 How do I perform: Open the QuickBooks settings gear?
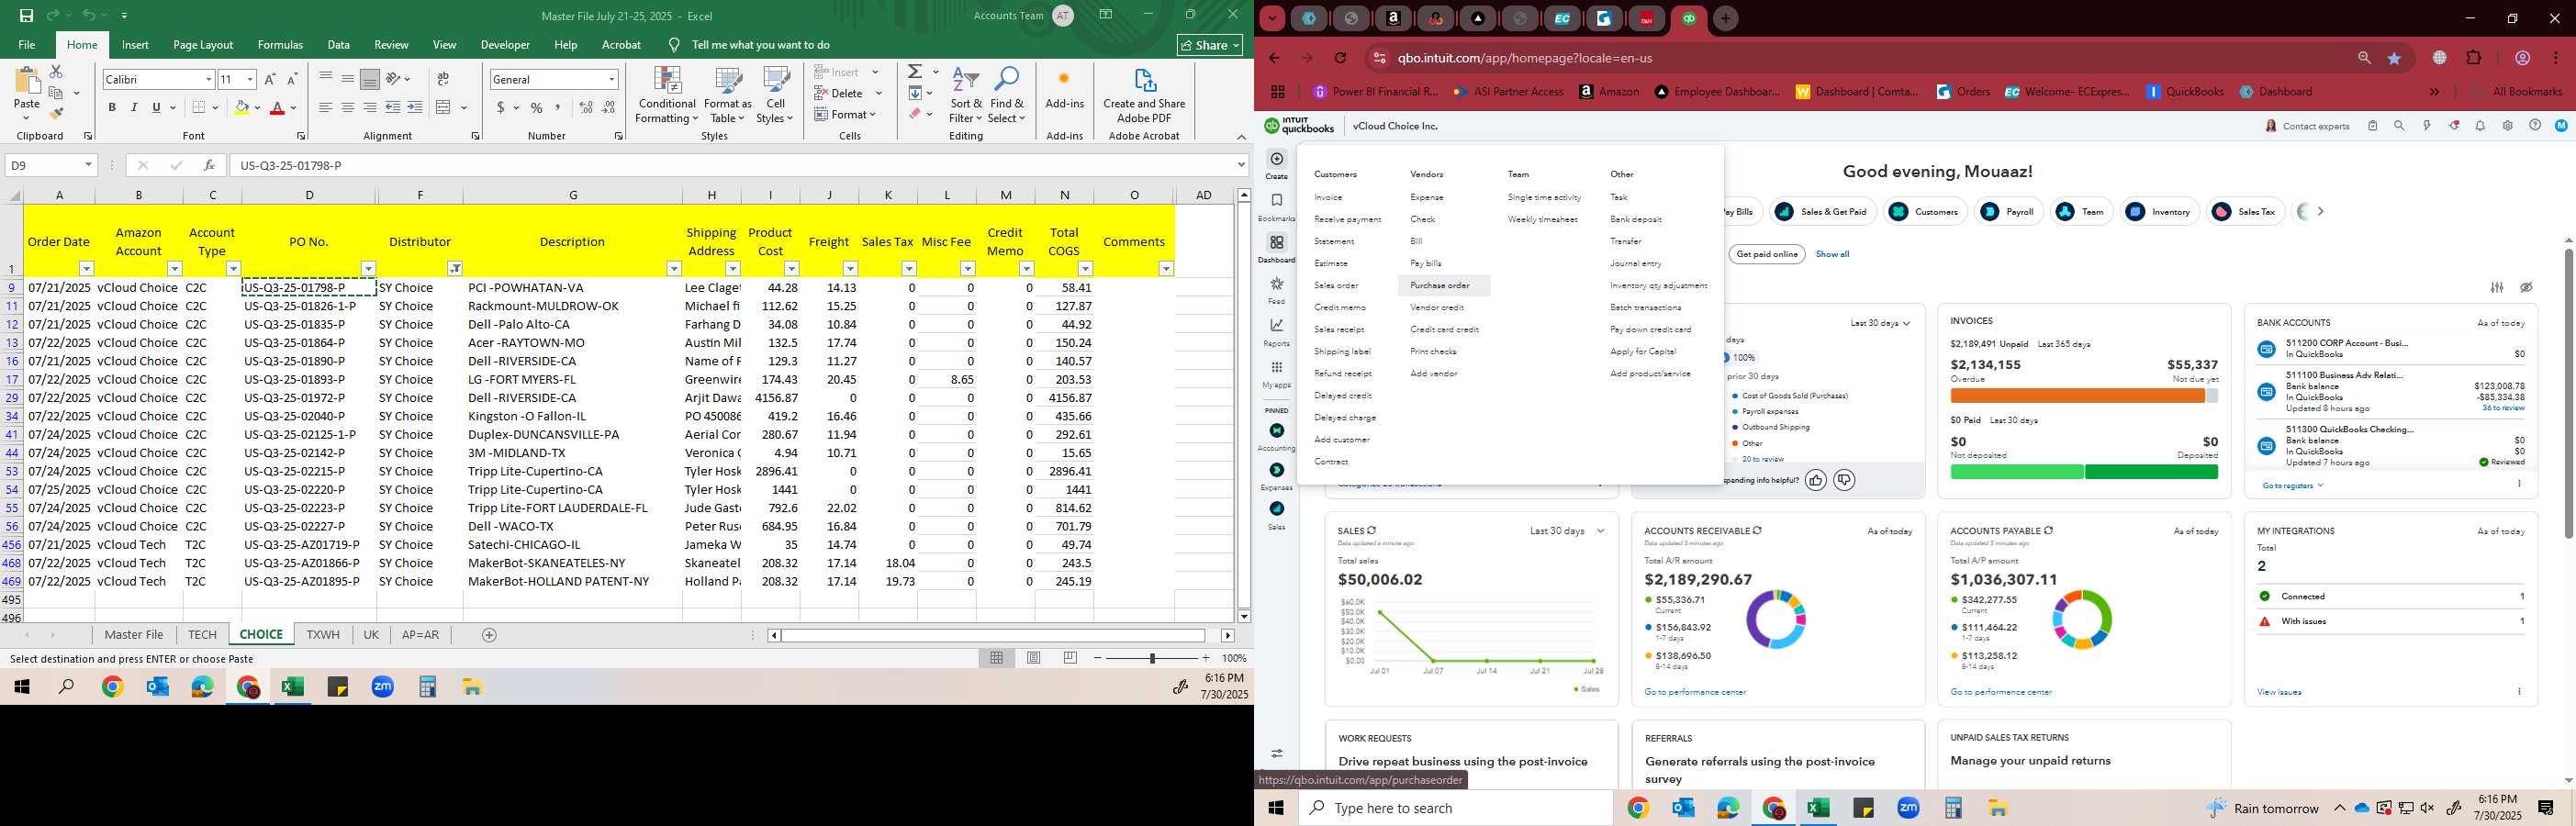click(x=2507, y=126)
